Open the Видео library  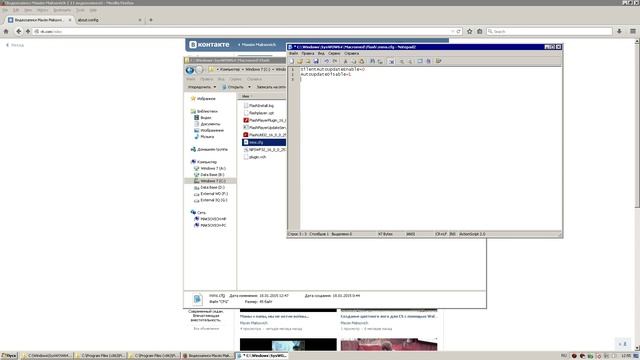pos(203,118)
